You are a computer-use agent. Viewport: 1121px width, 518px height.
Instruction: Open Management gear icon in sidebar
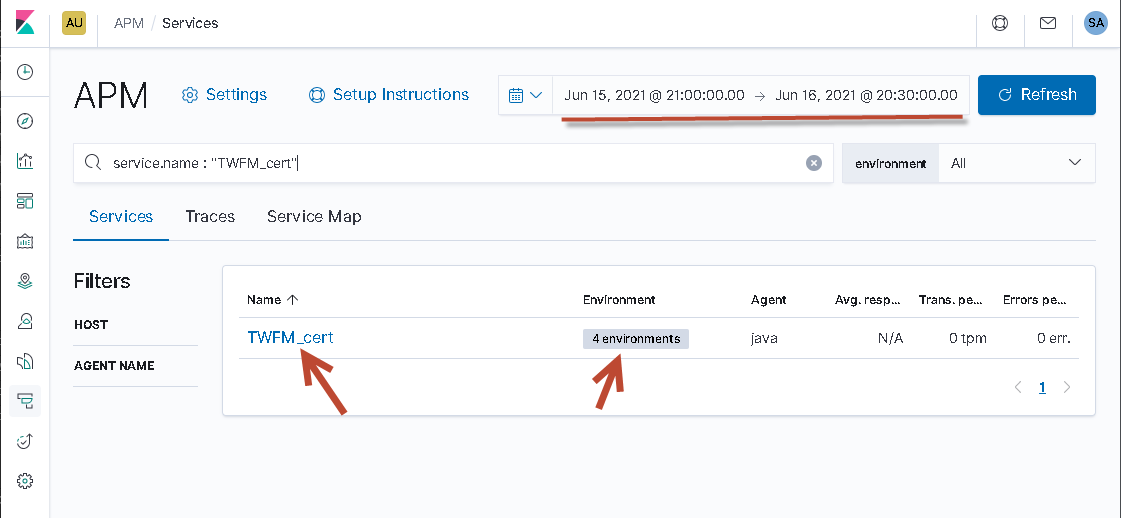click(25, 481)
